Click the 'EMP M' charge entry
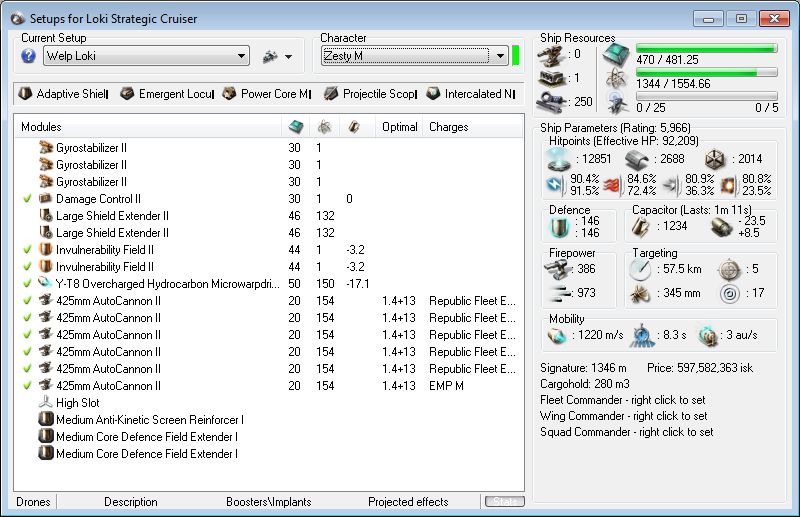The image size is (800, 517). pos(446,386)
